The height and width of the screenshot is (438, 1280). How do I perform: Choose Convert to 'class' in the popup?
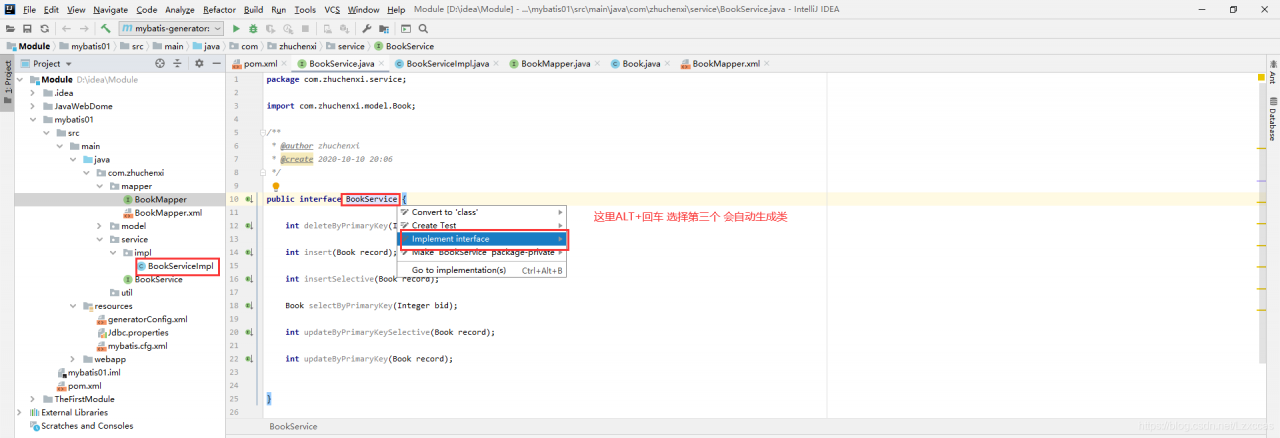pyautogui.click(x=482, y=212)
